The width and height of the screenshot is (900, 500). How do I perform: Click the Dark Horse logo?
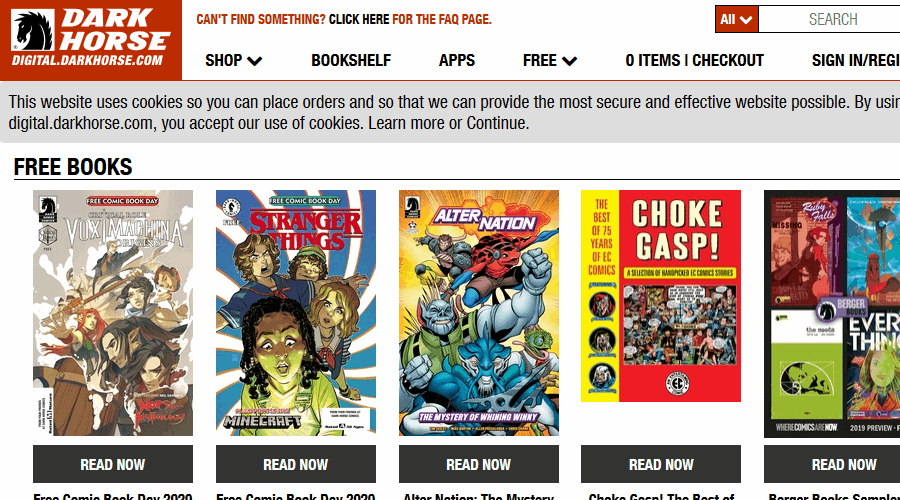(x=91, y=38)
